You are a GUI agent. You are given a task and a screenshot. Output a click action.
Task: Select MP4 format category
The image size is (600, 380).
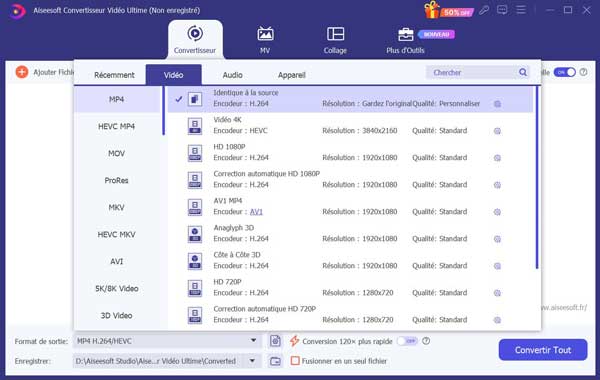pos(117,99)
